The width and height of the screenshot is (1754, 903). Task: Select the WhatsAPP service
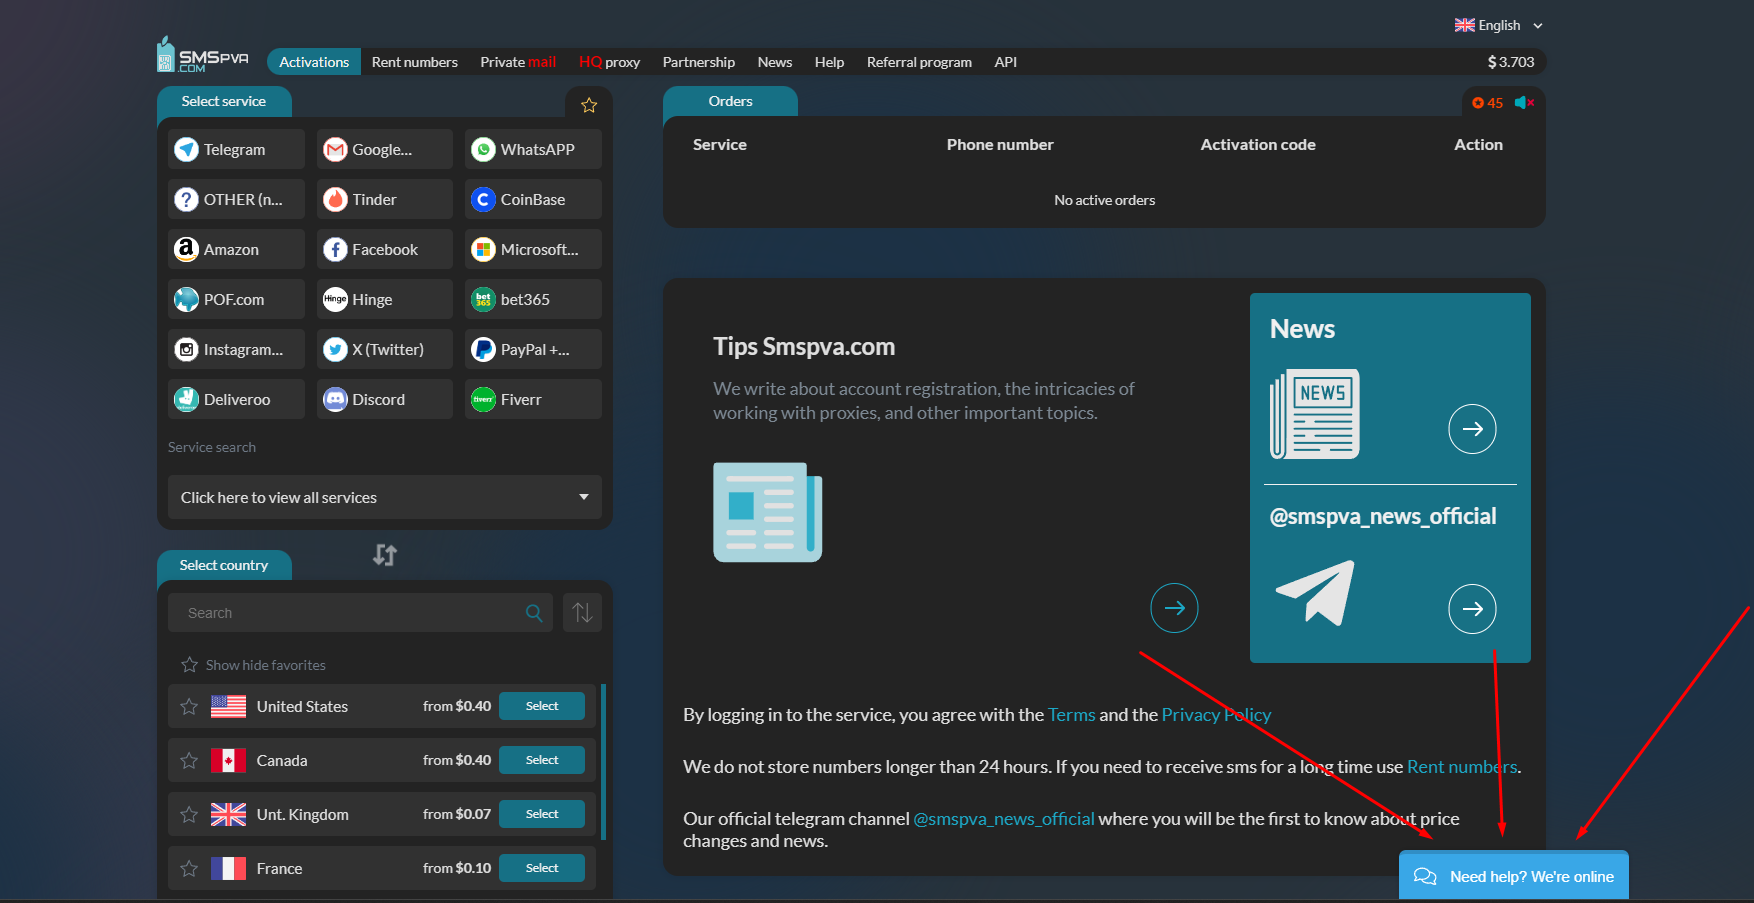pyautogui.click(x=533, y=149)
